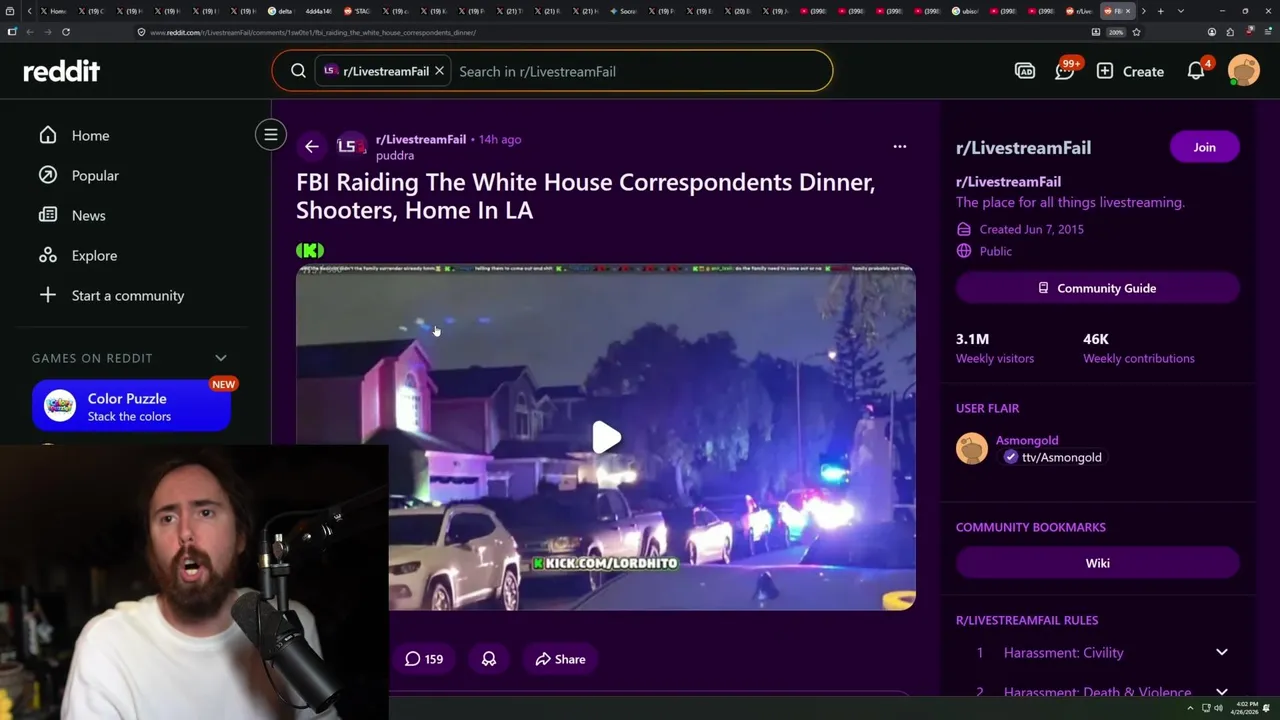Image resolution: width=1280 pixels, height=720 pixels.
Task: Click the '3.1M' weekly visitors stat
Action: (x=972, y=339)
